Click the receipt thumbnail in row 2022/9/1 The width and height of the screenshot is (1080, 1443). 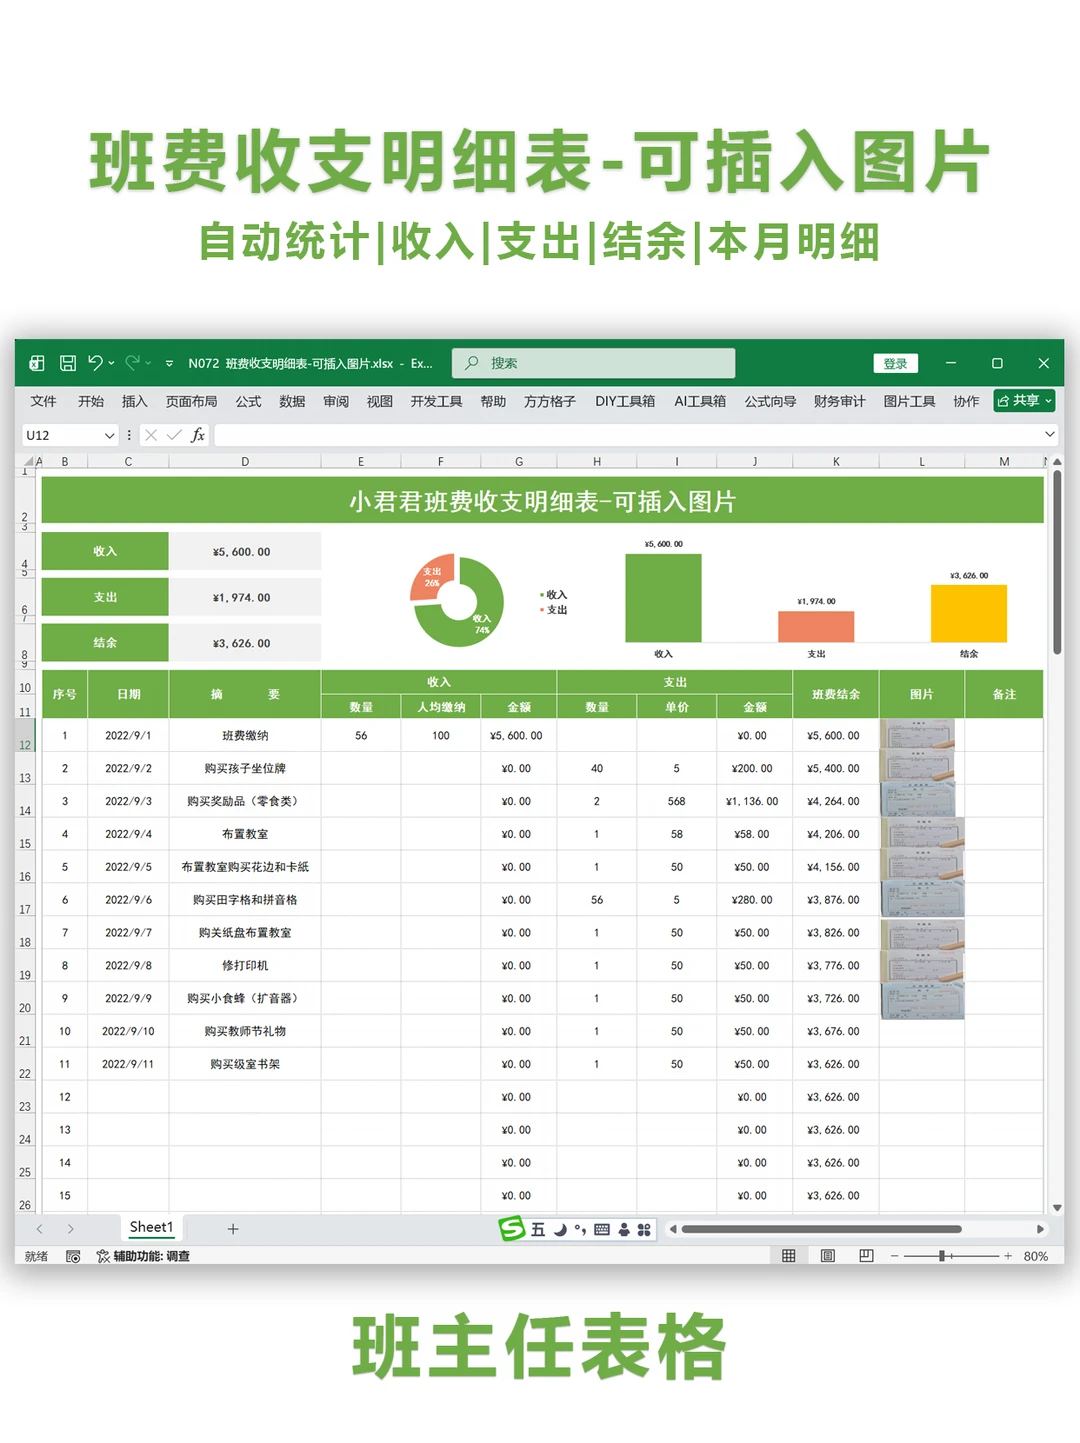pyautogui.click(x=917, y=734)
